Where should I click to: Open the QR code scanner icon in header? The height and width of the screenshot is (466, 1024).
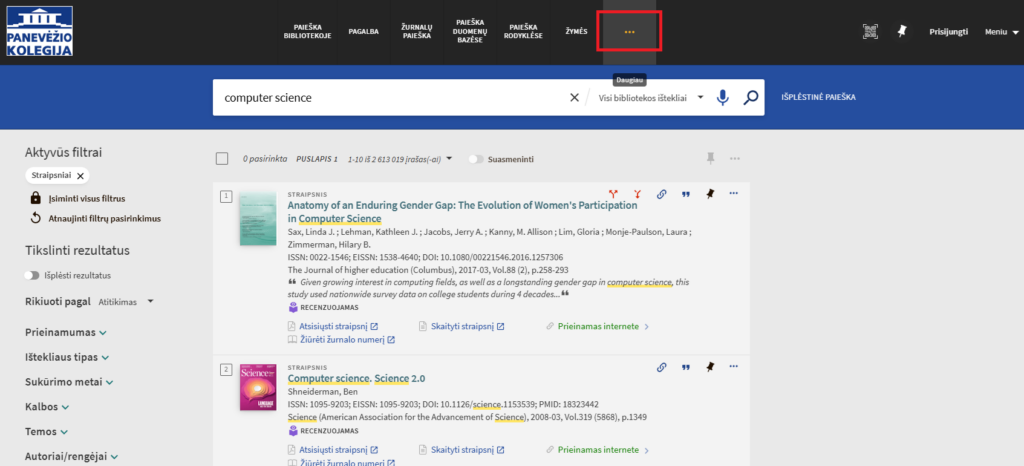870,32
